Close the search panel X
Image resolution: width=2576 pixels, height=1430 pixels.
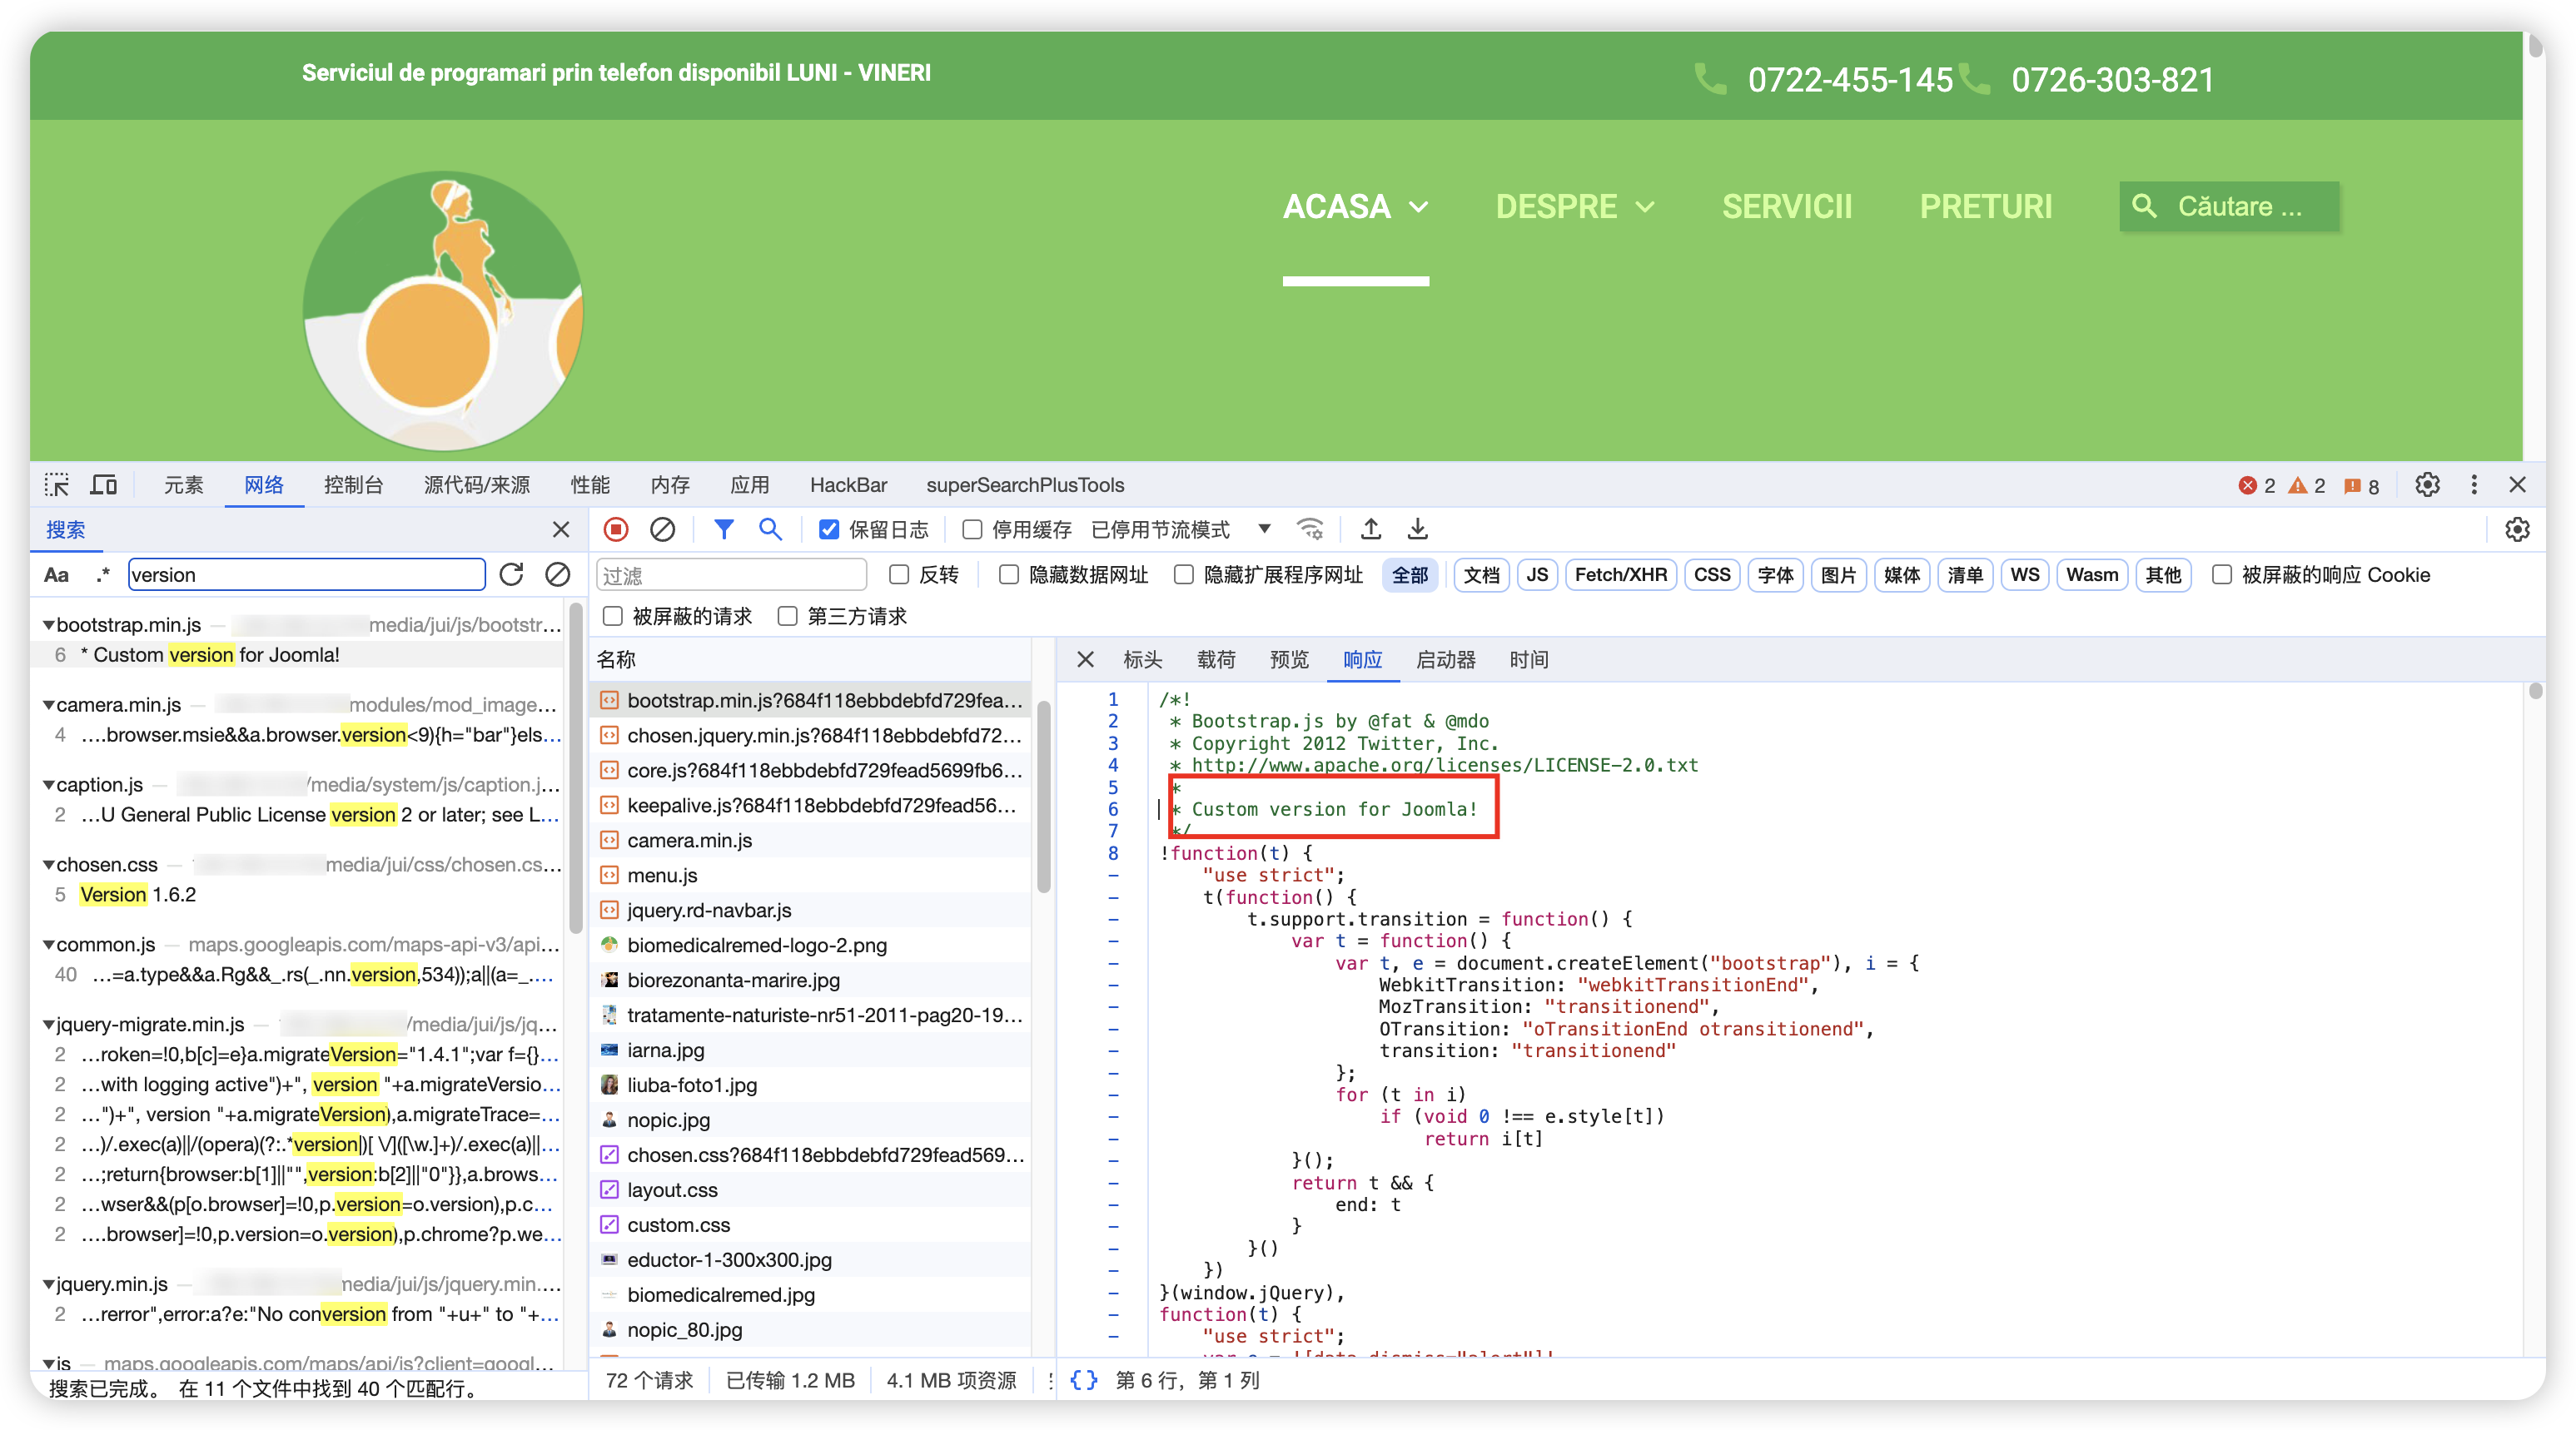(x=561, y=529)
